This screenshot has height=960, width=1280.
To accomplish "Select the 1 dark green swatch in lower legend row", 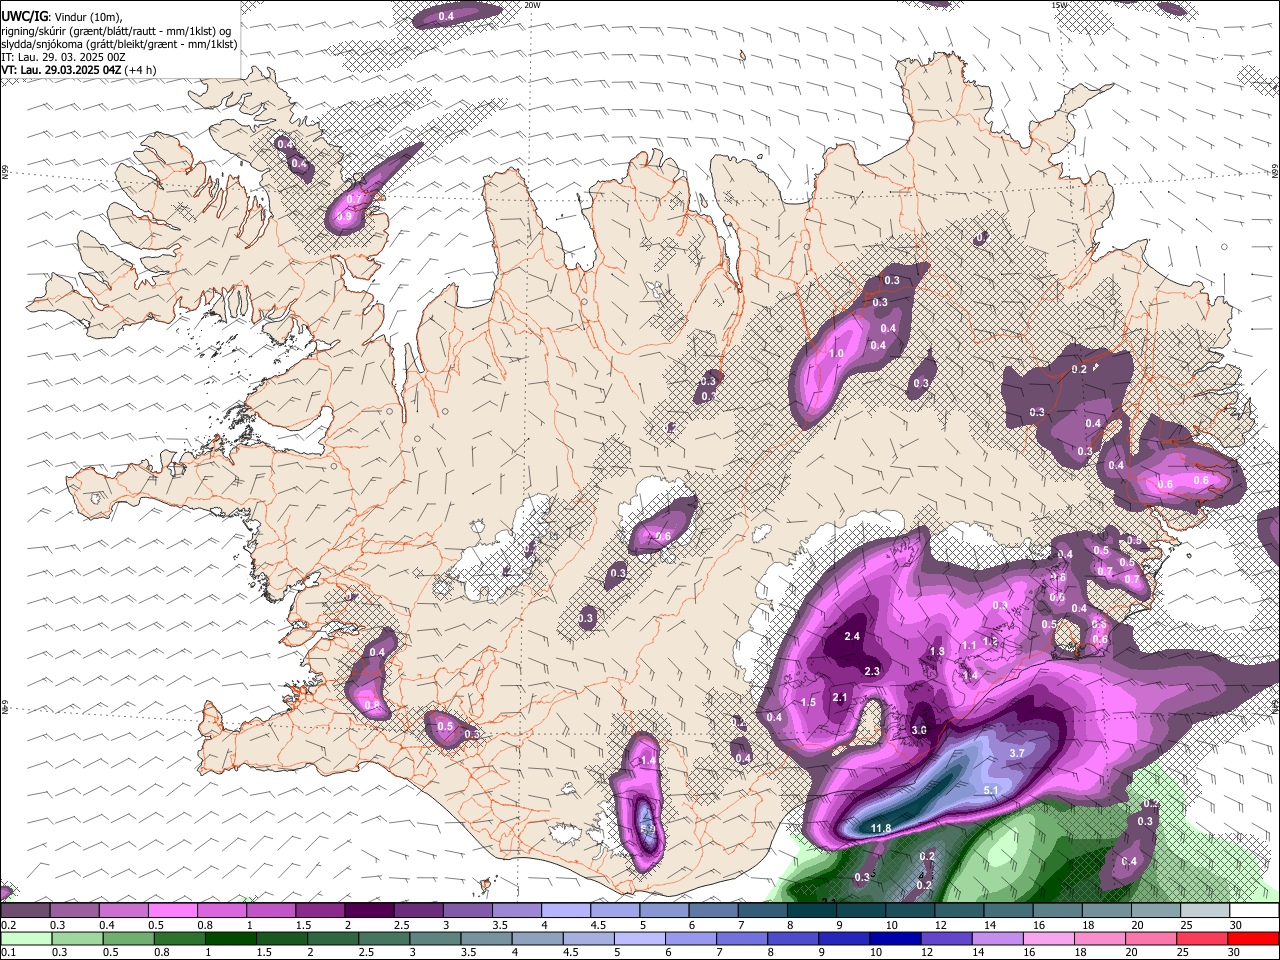I will coord(230,938).
